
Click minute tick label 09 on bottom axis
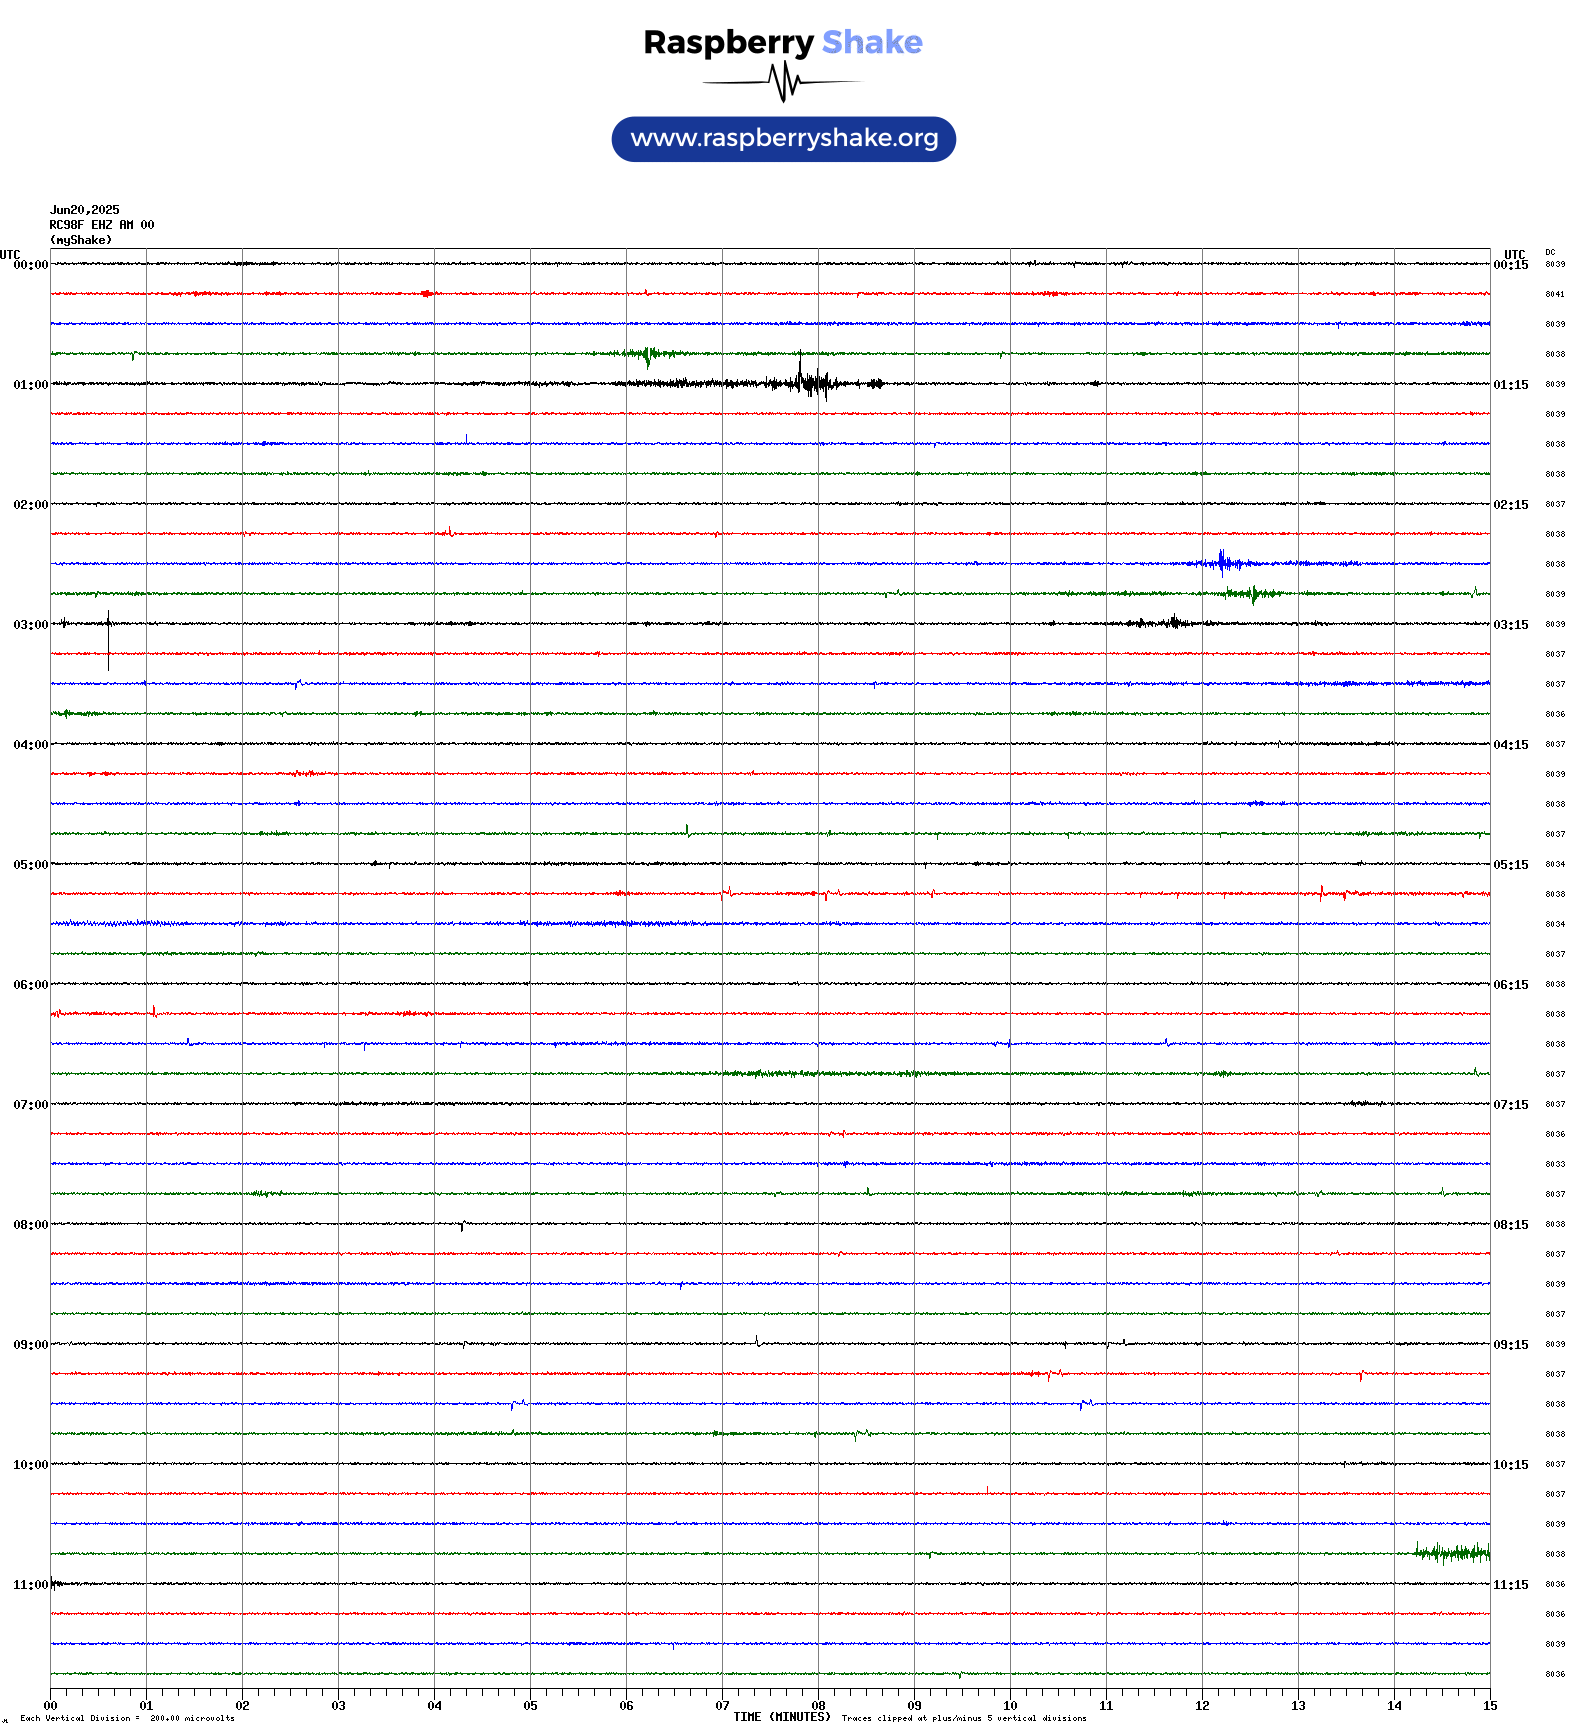pyautogui.click(x=914, y=1706)
